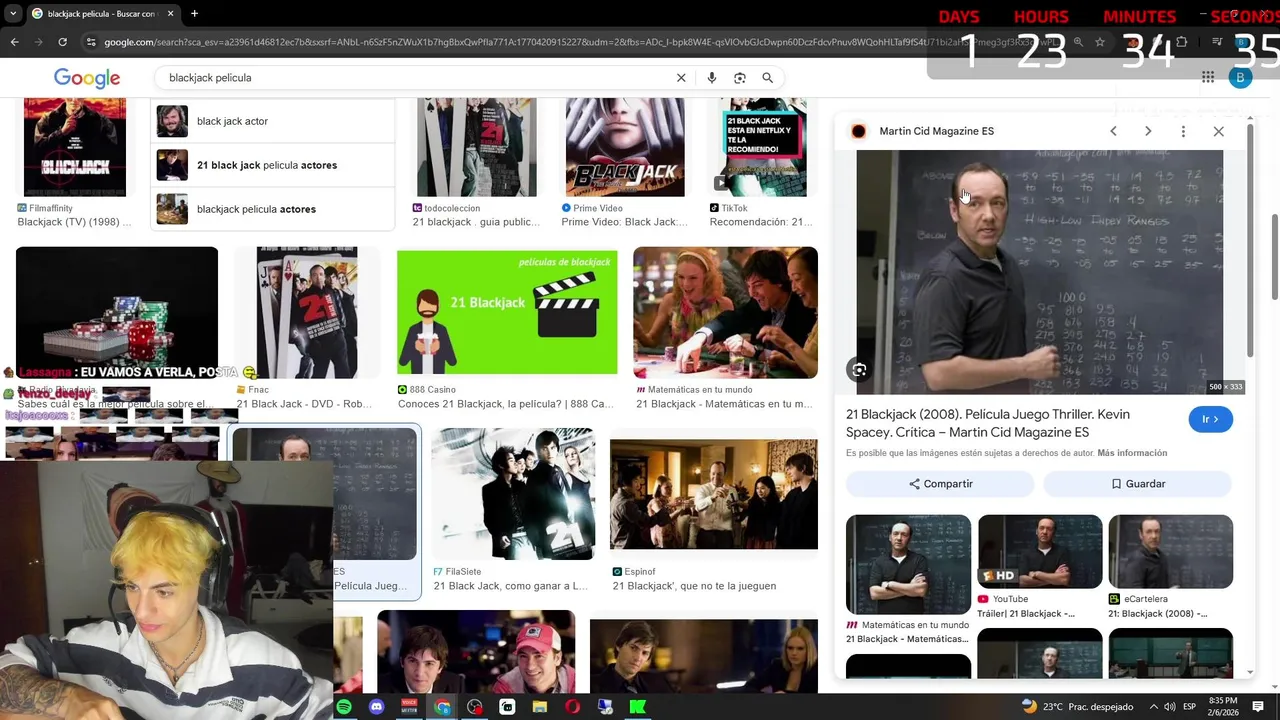The width and height of the screenshot is (1280, 720).
Task: Open search by image (Lens) icon
Action: click(740, 78)
